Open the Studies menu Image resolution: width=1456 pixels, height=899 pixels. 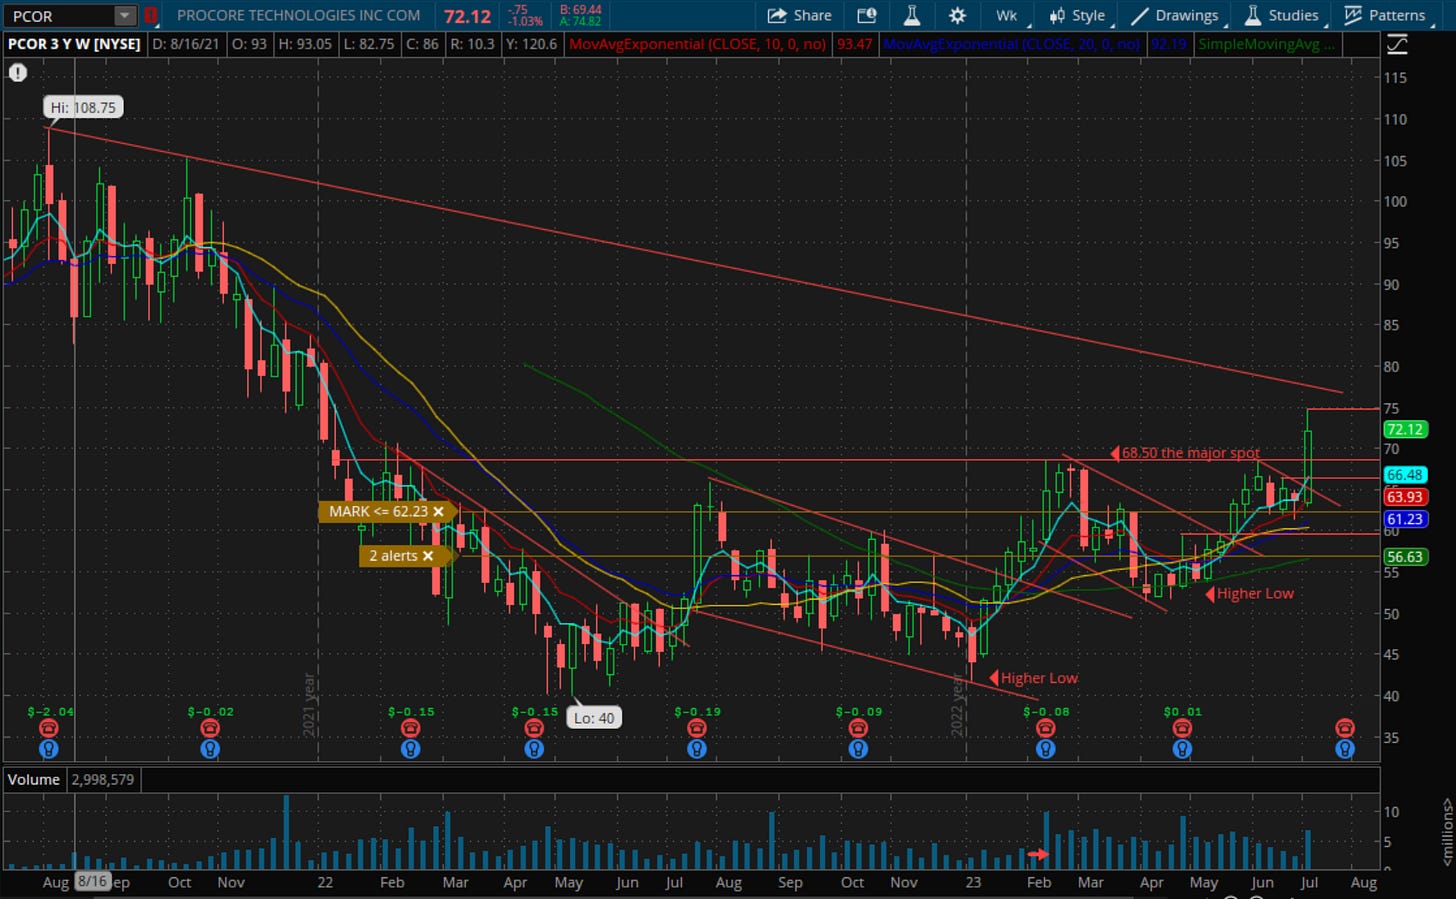coord(1283,16)
